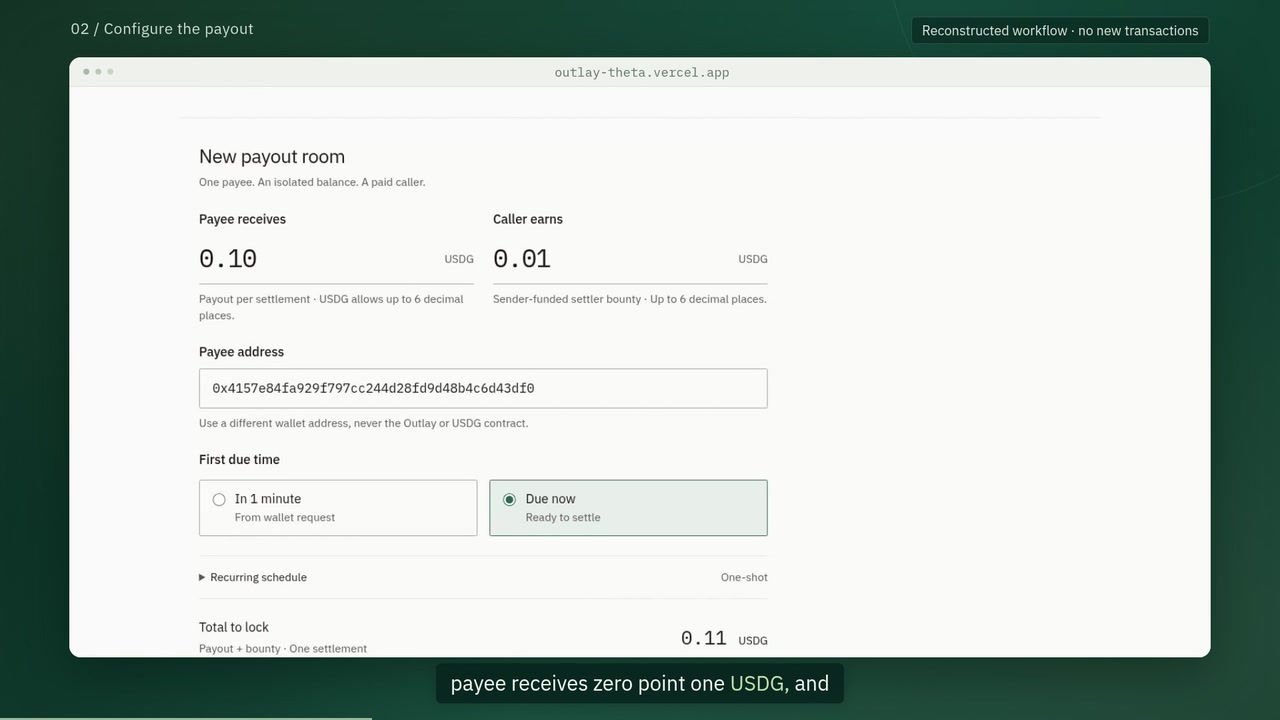Click the video progress bar at bottom
The width and height of the screenshot is (1280, 720).
point(640,718)
